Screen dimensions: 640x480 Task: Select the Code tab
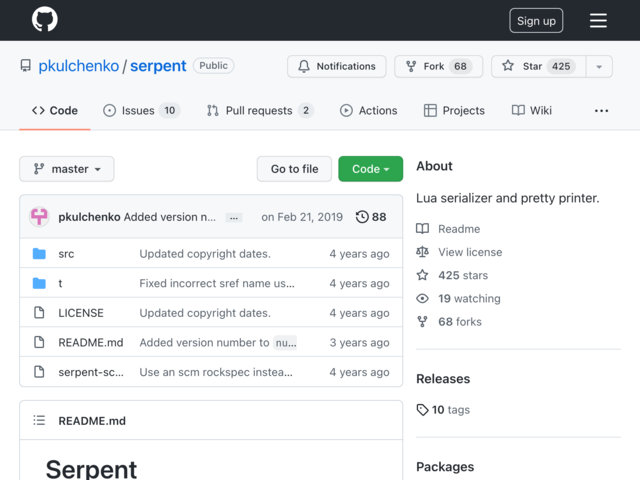(55, 111)
